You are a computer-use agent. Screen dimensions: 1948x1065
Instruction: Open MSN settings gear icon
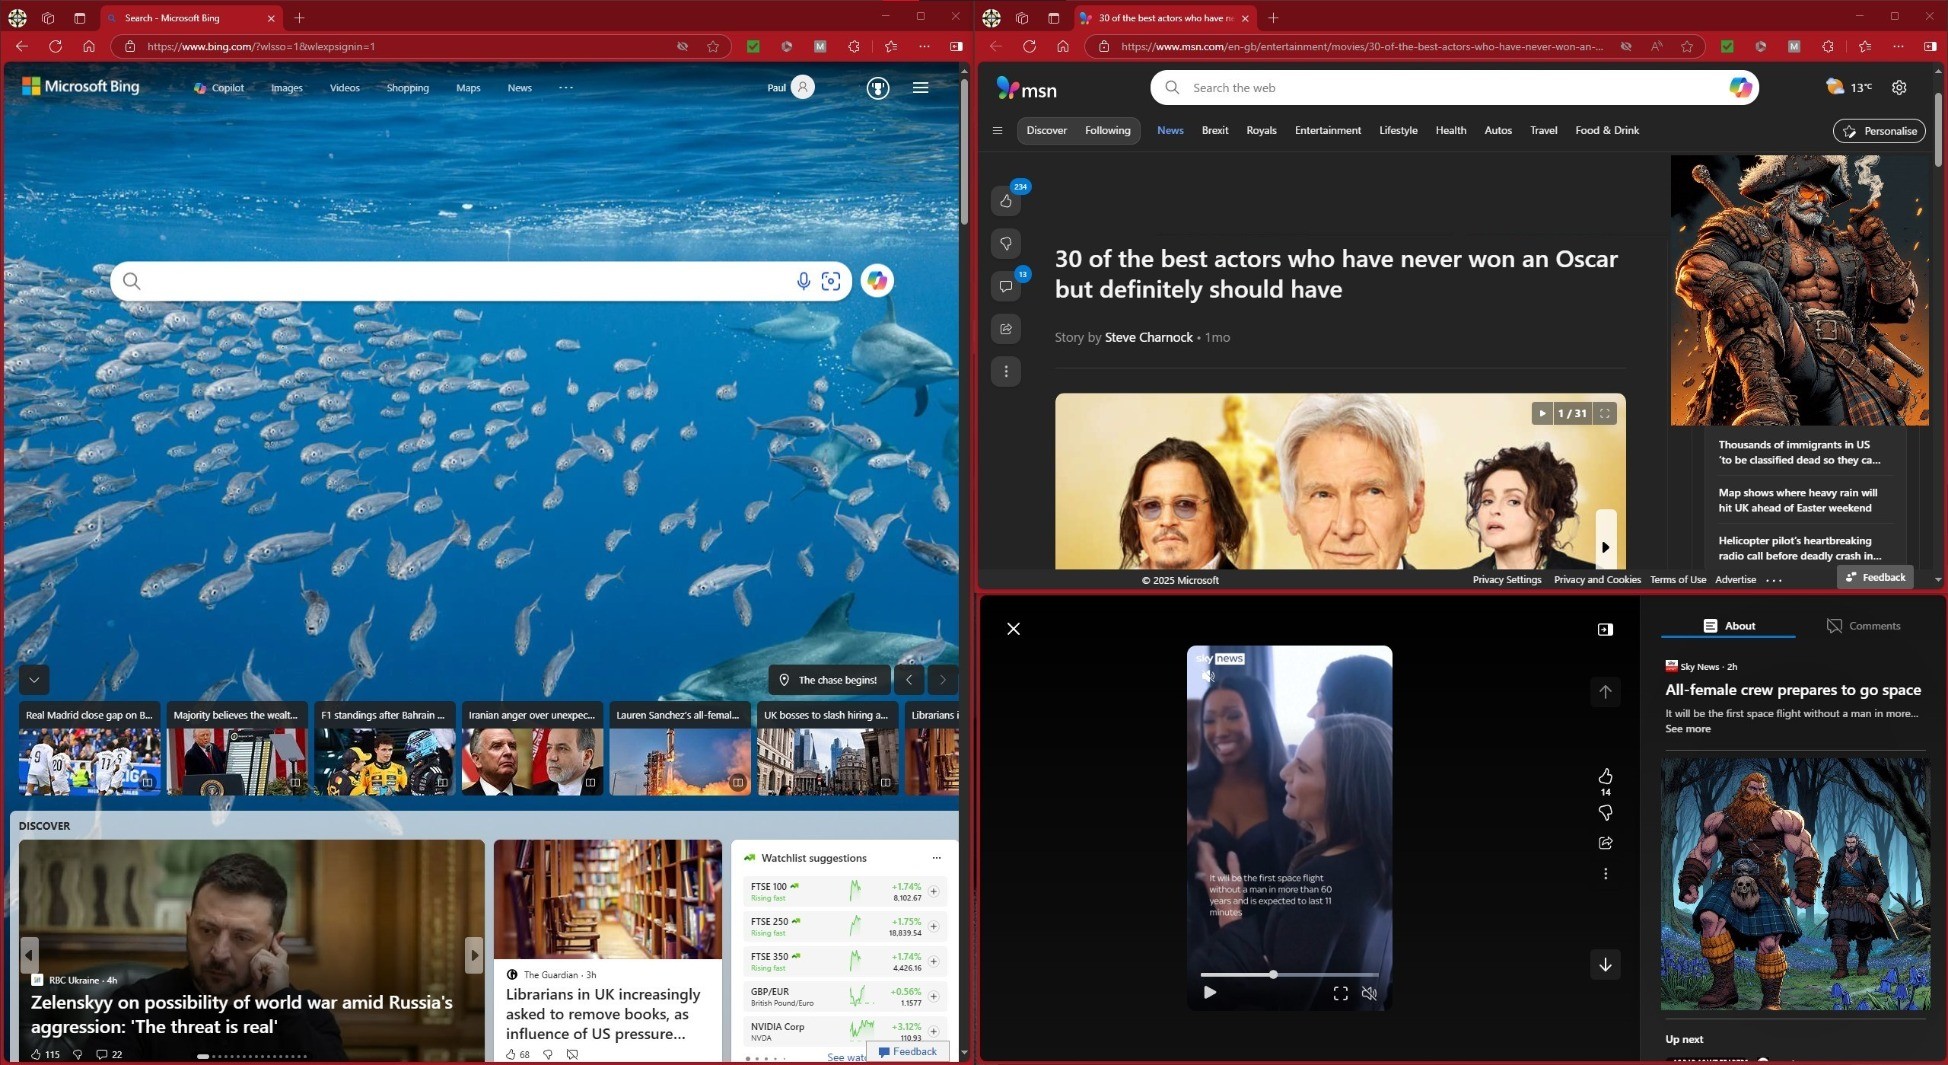coord(1899,88)
